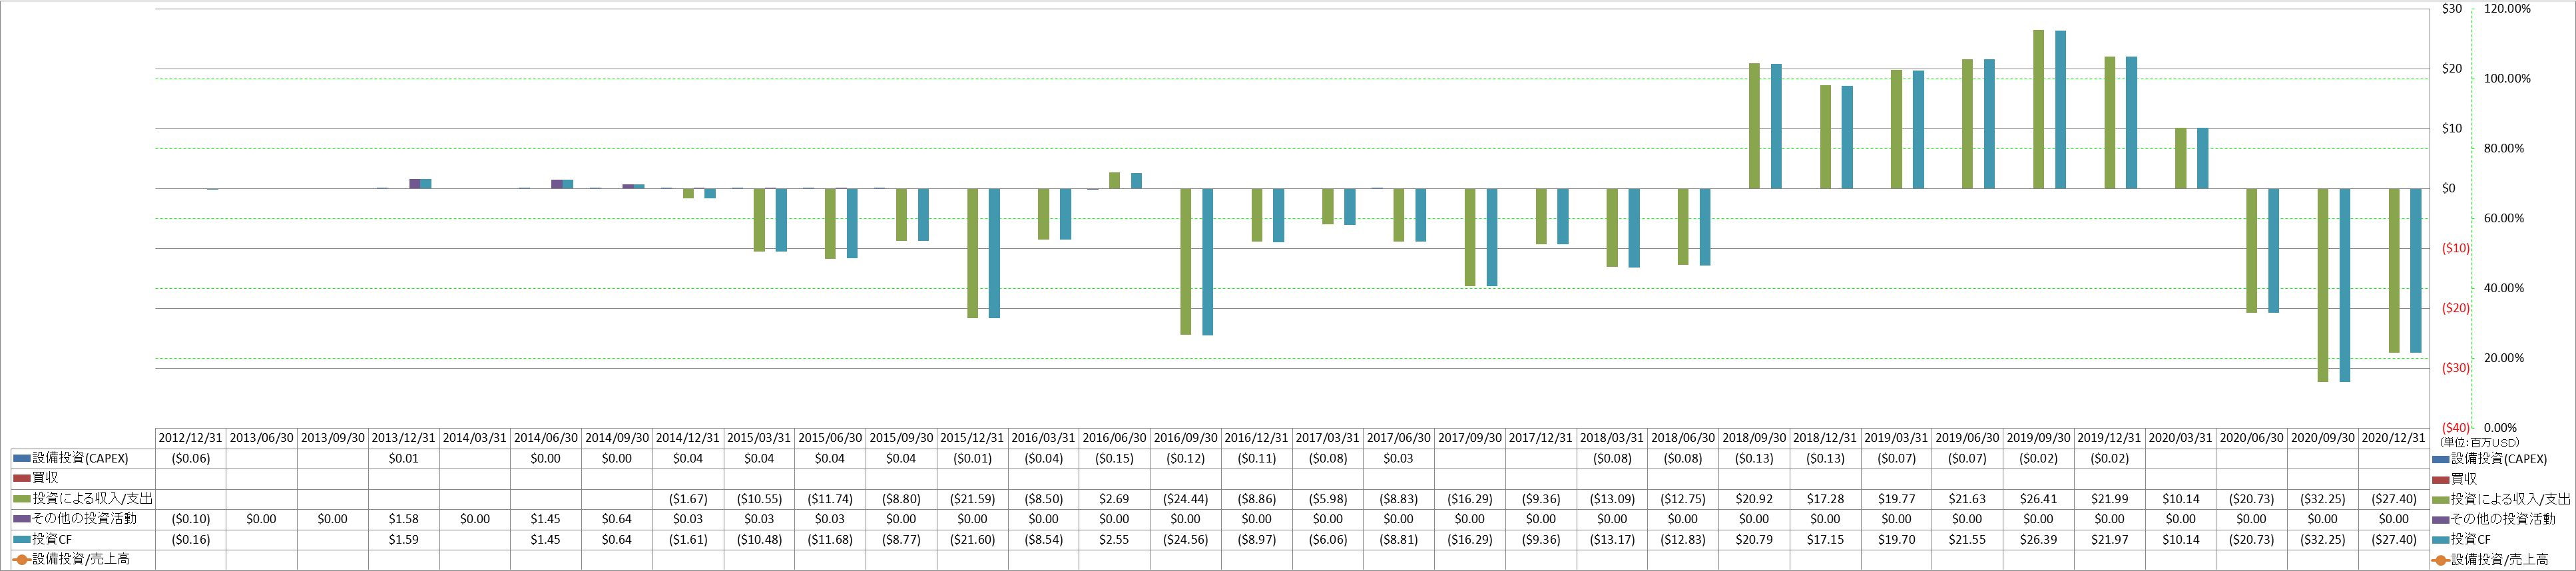Click the $1.59 投資CF cell

[x=404, y=540]
